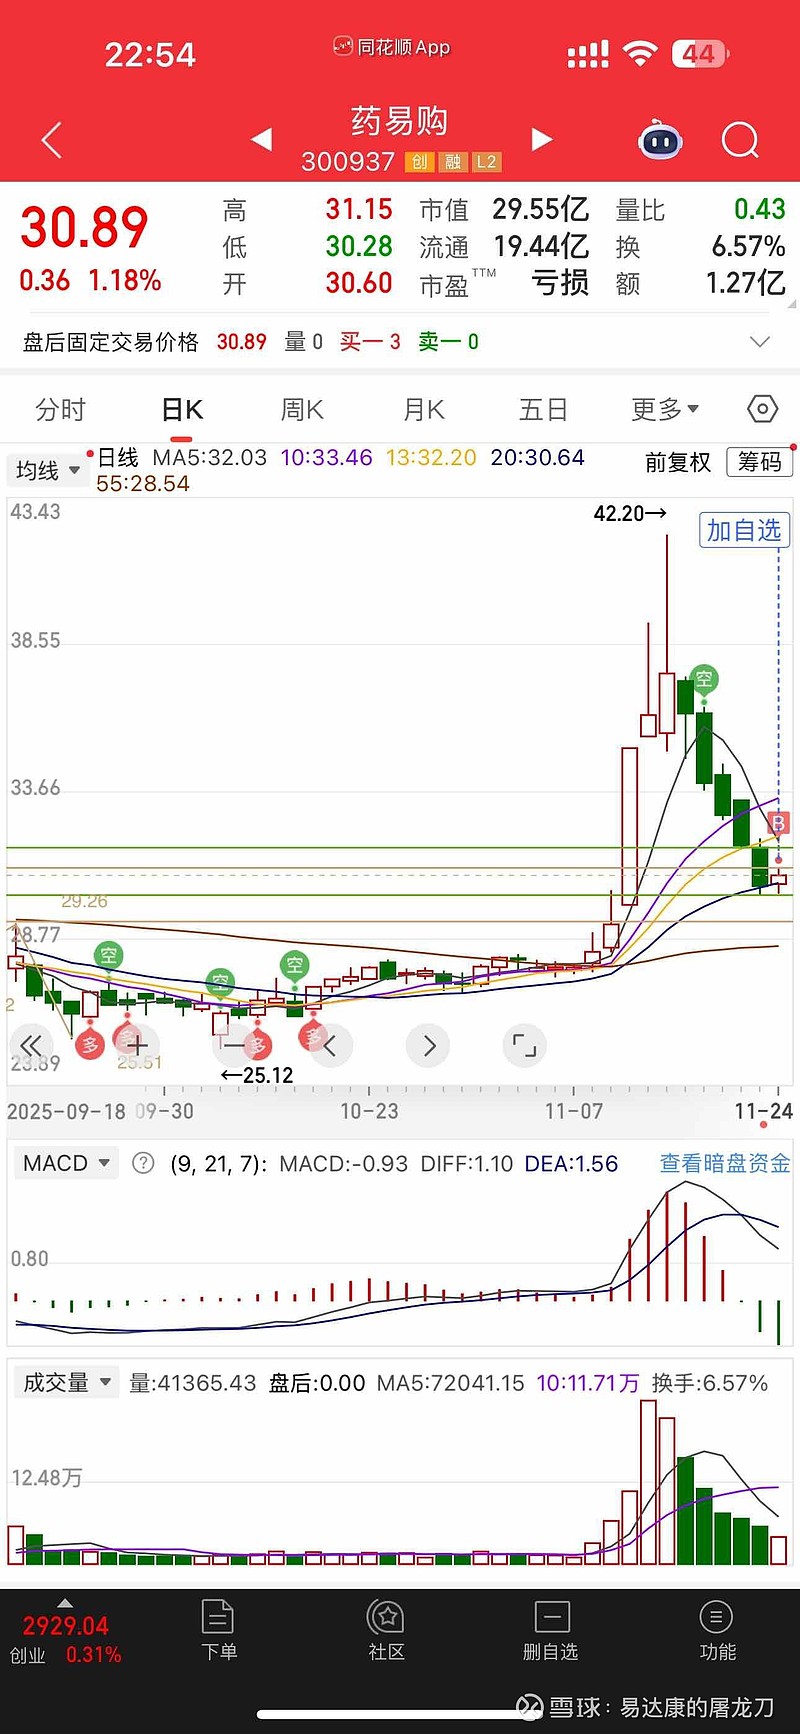Open the 均线 indicator dropdown
The height and width of the screenshot is (1734, 800).
click(x=47, y=470)
